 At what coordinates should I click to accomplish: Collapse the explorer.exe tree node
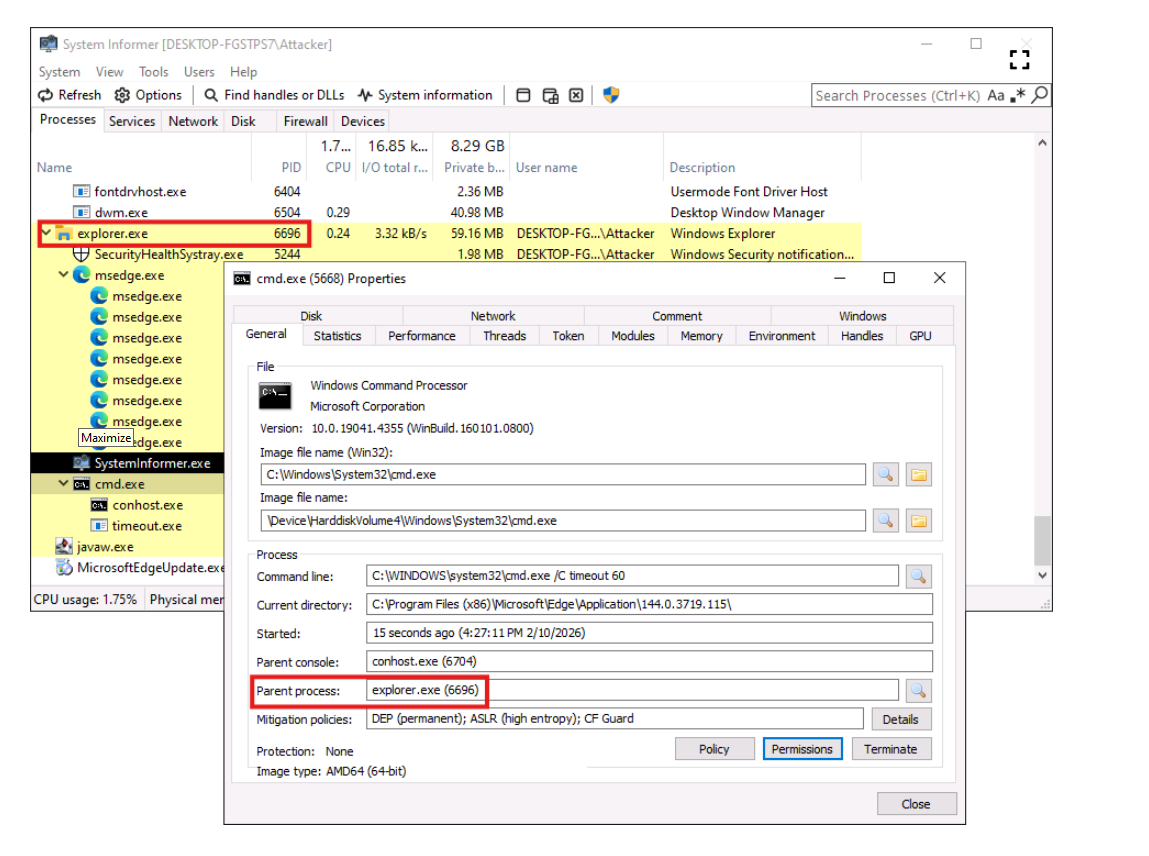tap(46, 233)
